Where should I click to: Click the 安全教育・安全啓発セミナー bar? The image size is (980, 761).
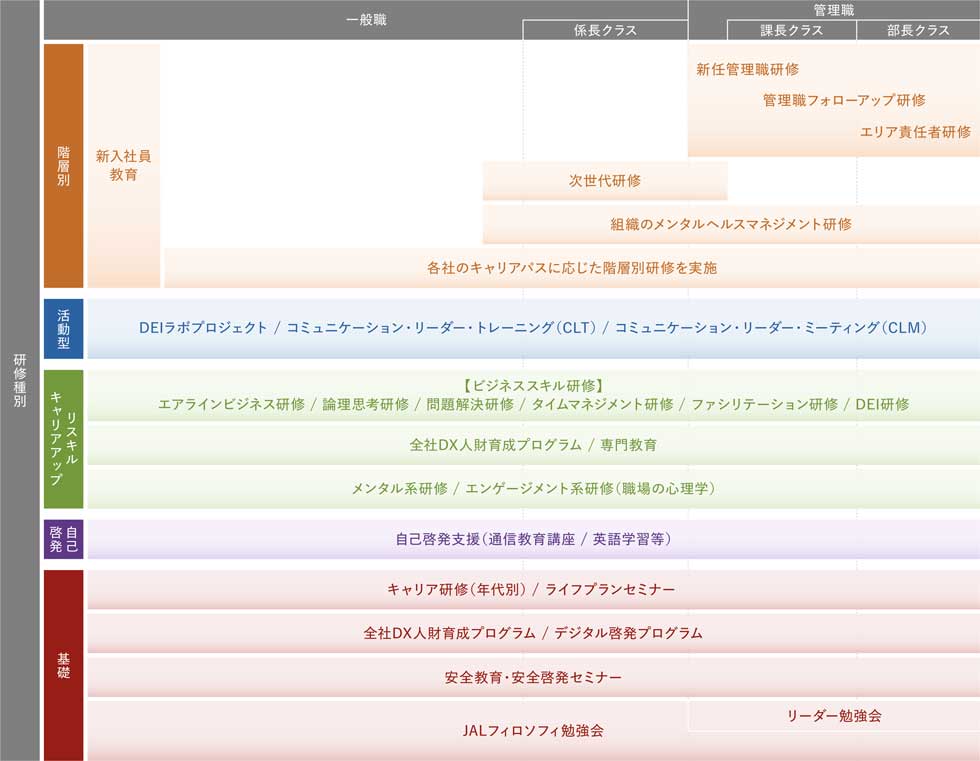pyautogui.click(x=533, y=677)
